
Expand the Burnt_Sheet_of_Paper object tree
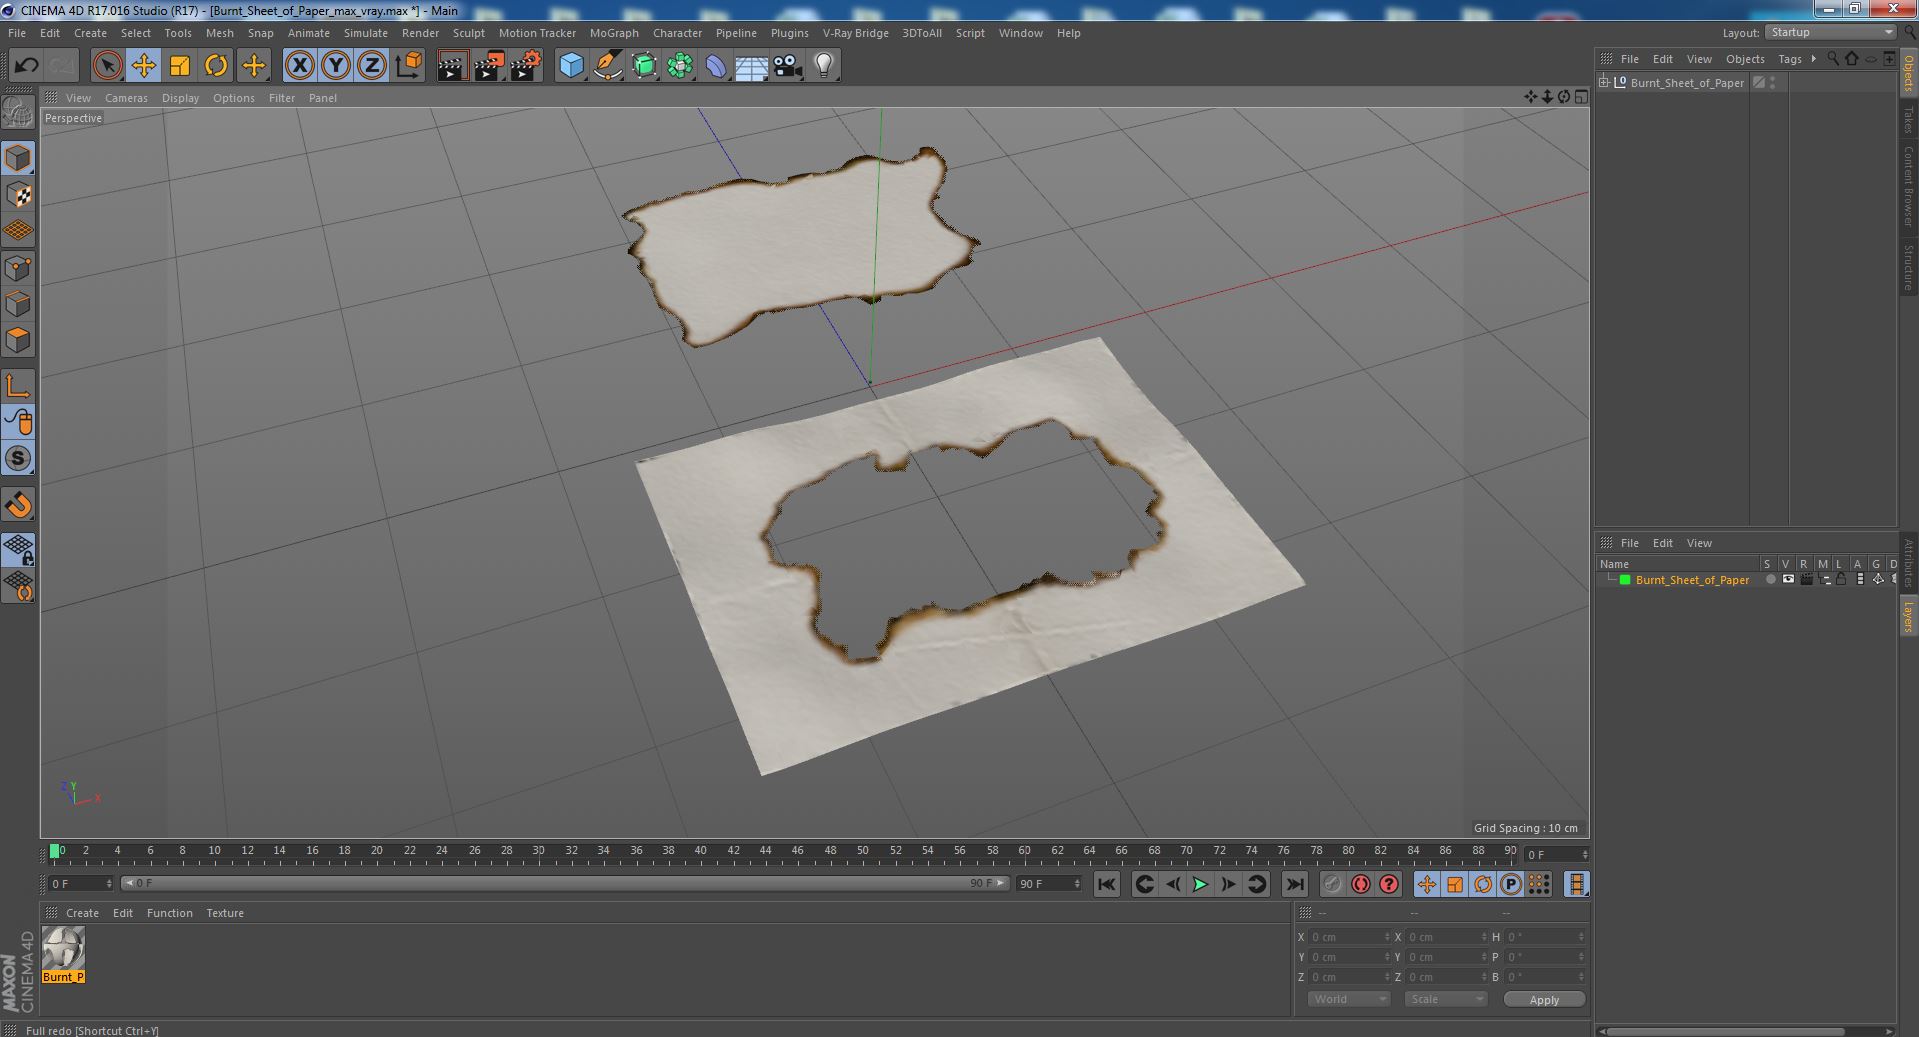click(x=1604, y=82)
